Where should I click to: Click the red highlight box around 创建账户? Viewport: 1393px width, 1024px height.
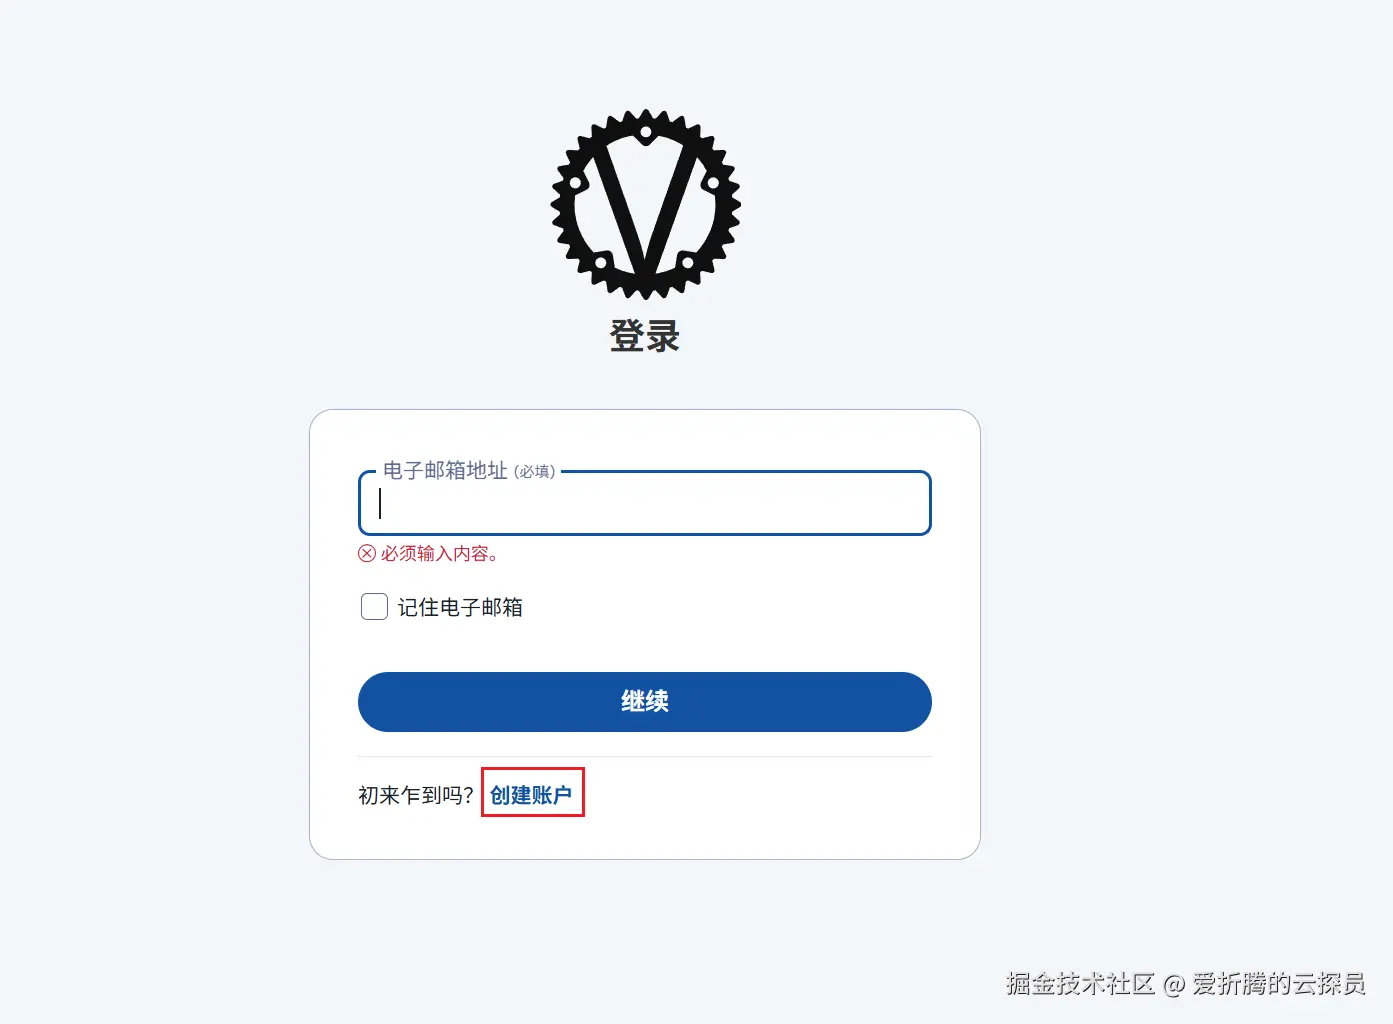(533, 792)
